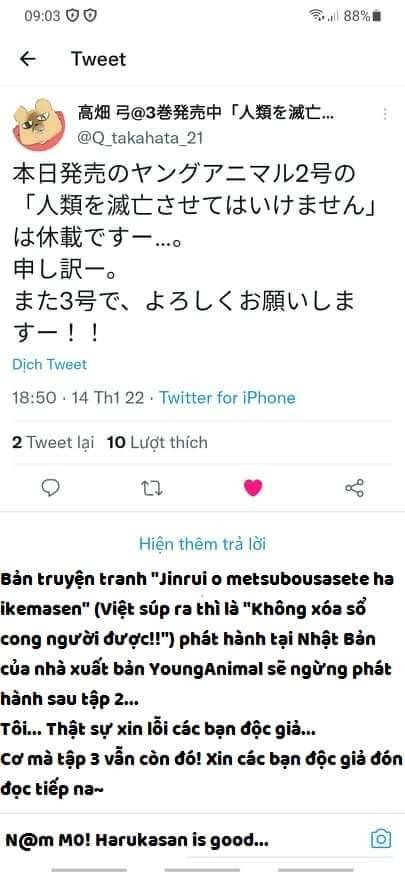Open the reply speech bubble icon

[51, 488]
